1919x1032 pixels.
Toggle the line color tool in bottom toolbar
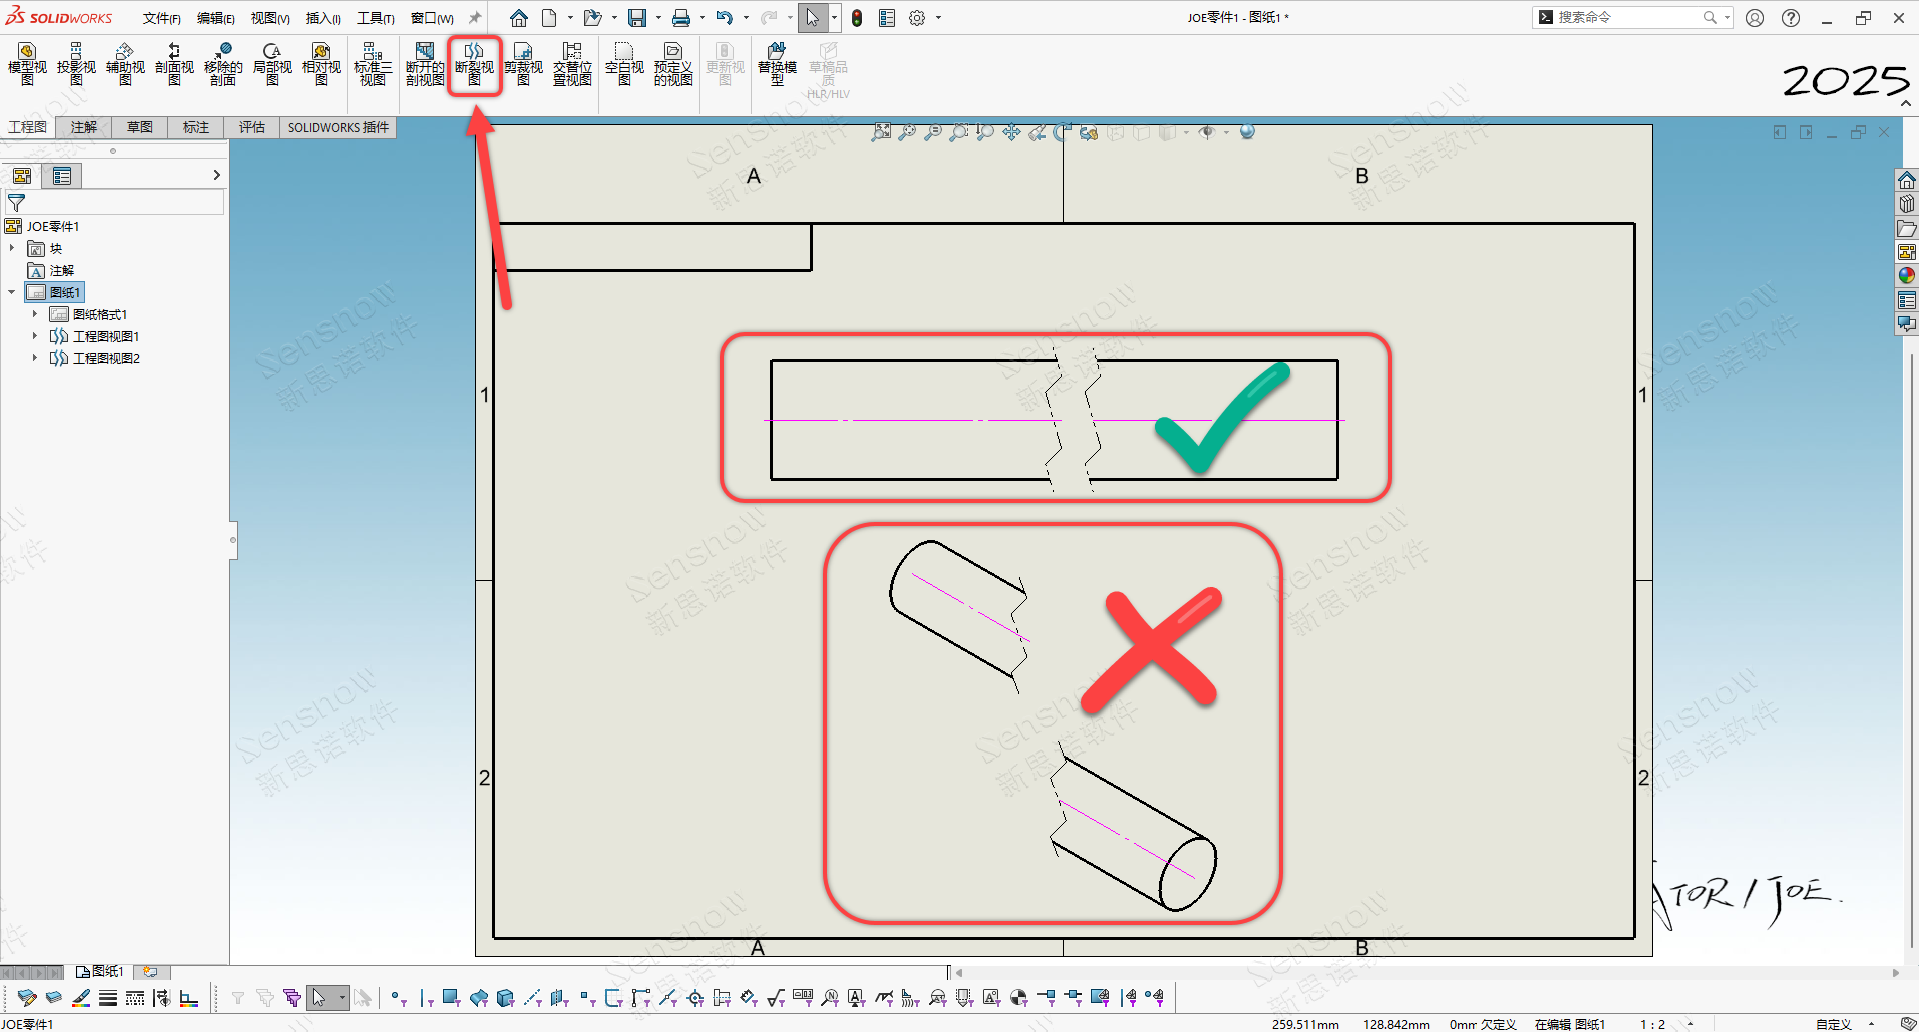[81, 997]
